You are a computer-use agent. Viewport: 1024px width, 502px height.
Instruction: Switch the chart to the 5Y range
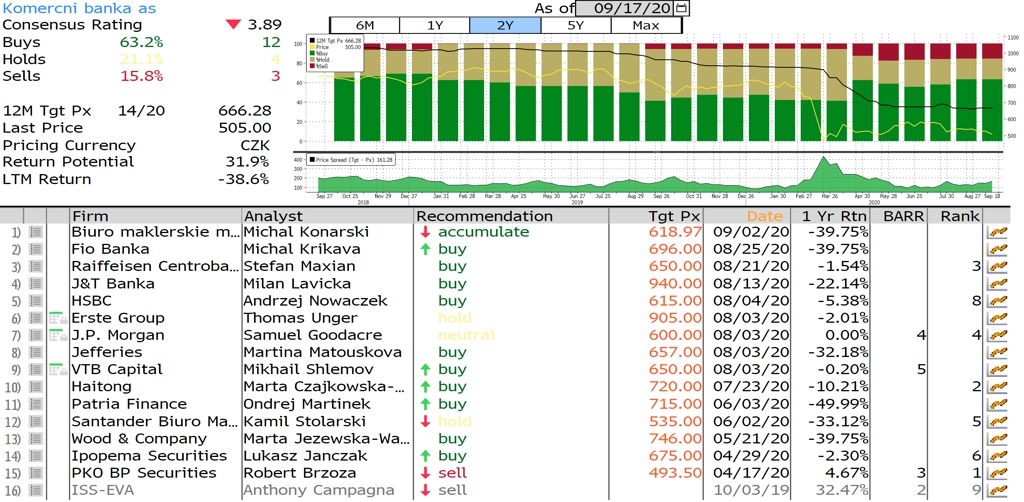[576, 25]
